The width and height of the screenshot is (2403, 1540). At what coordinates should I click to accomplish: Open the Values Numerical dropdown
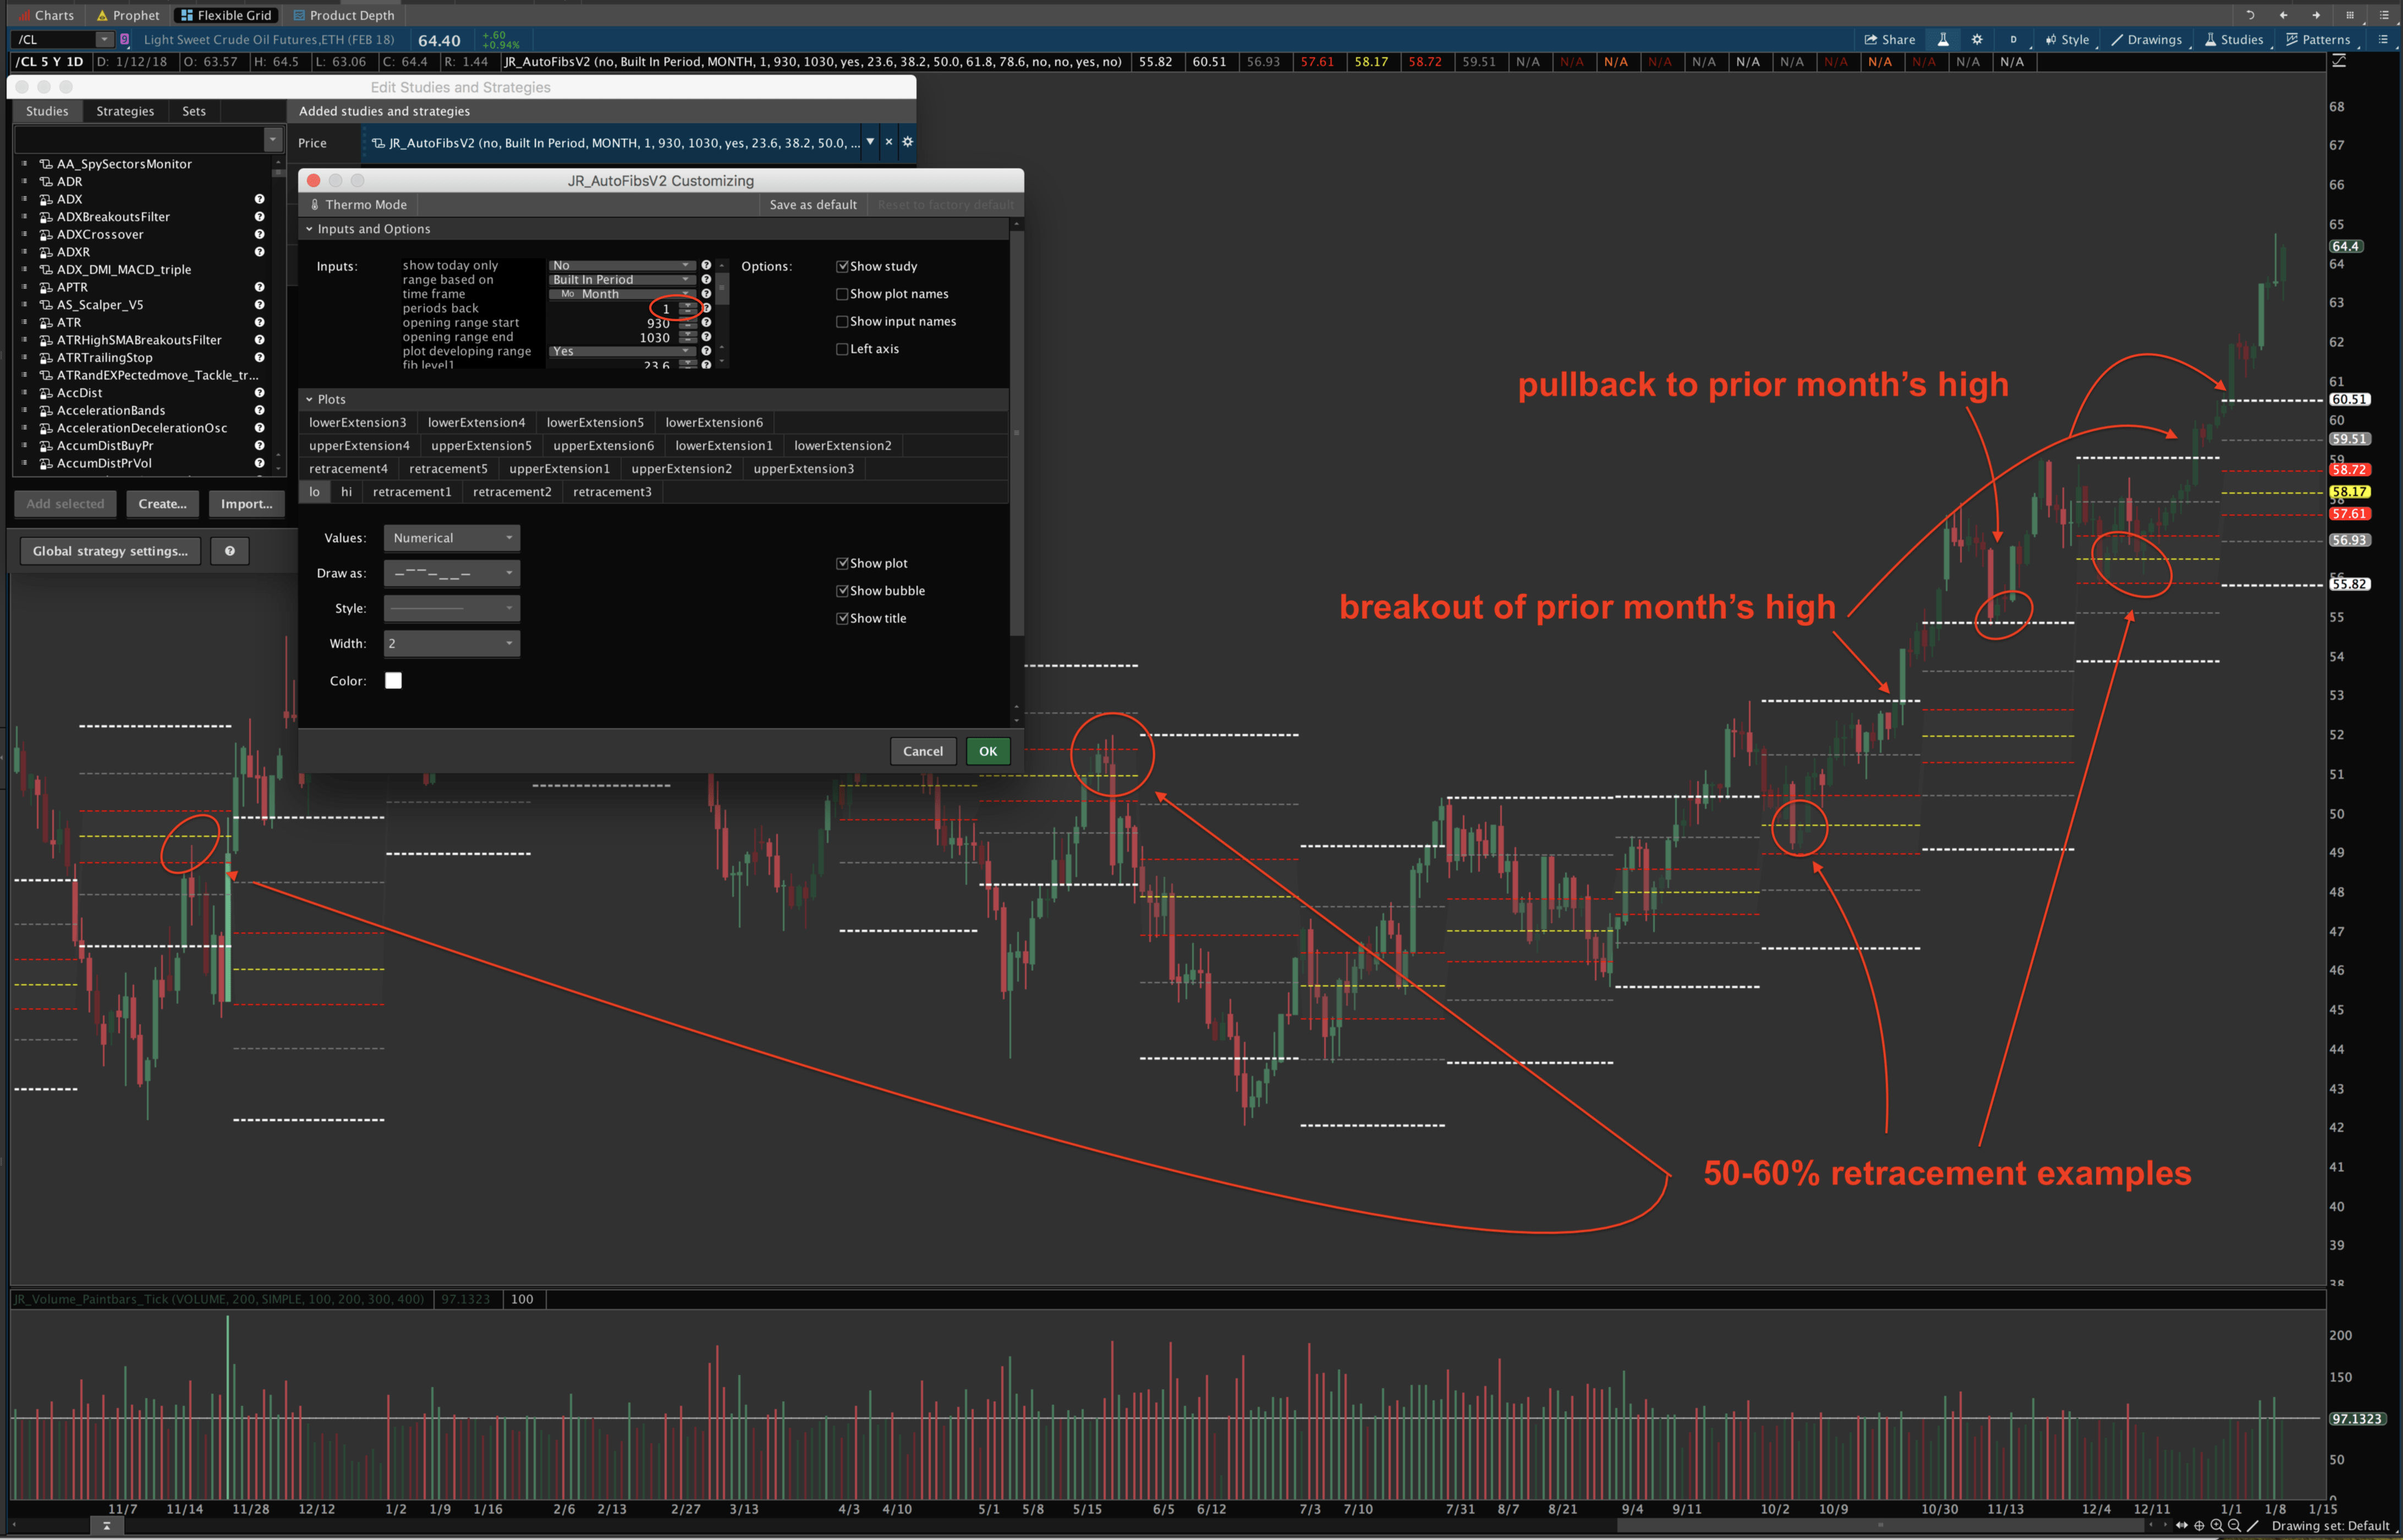(452, 538)
